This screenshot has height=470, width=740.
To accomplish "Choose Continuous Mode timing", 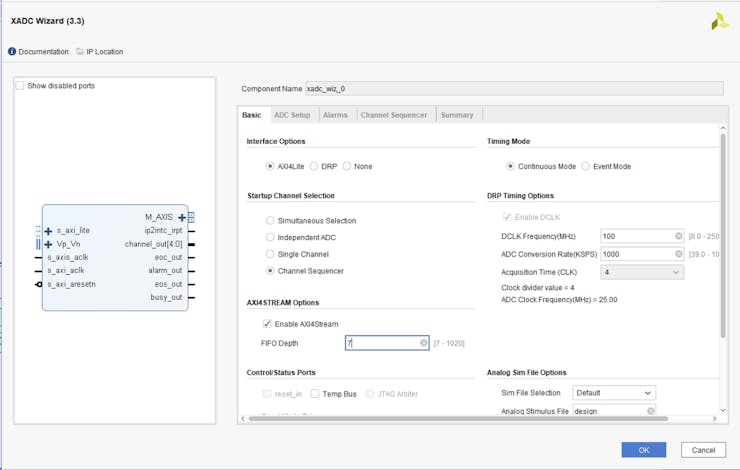I will [510, 166].
